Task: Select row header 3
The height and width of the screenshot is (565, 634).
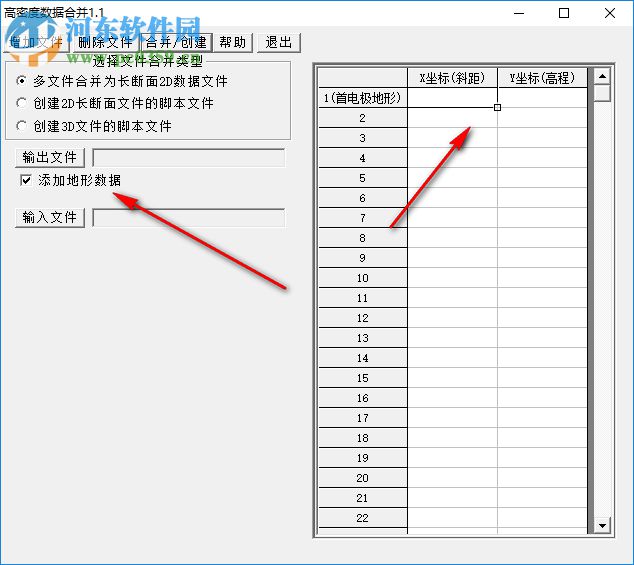Action: pos(363,138)
